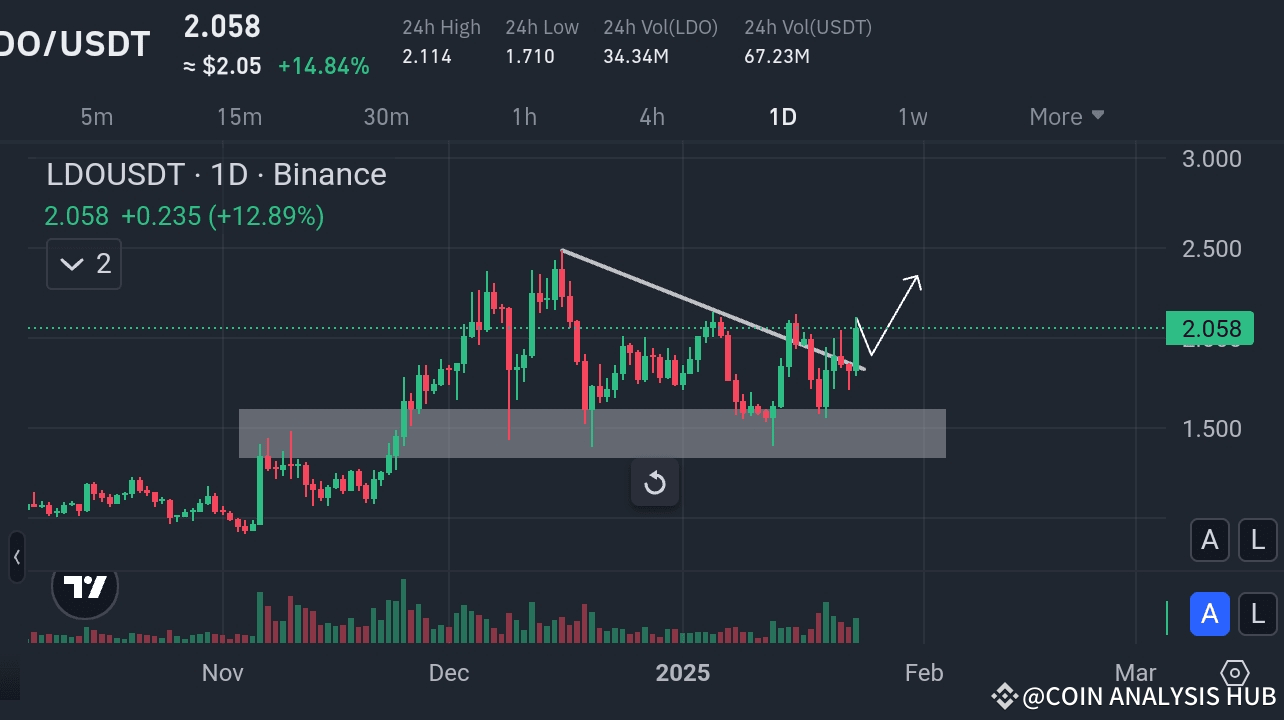Collapse the indicator legend chevron labeled 2
1284x720 pixels.
point(83,263)
